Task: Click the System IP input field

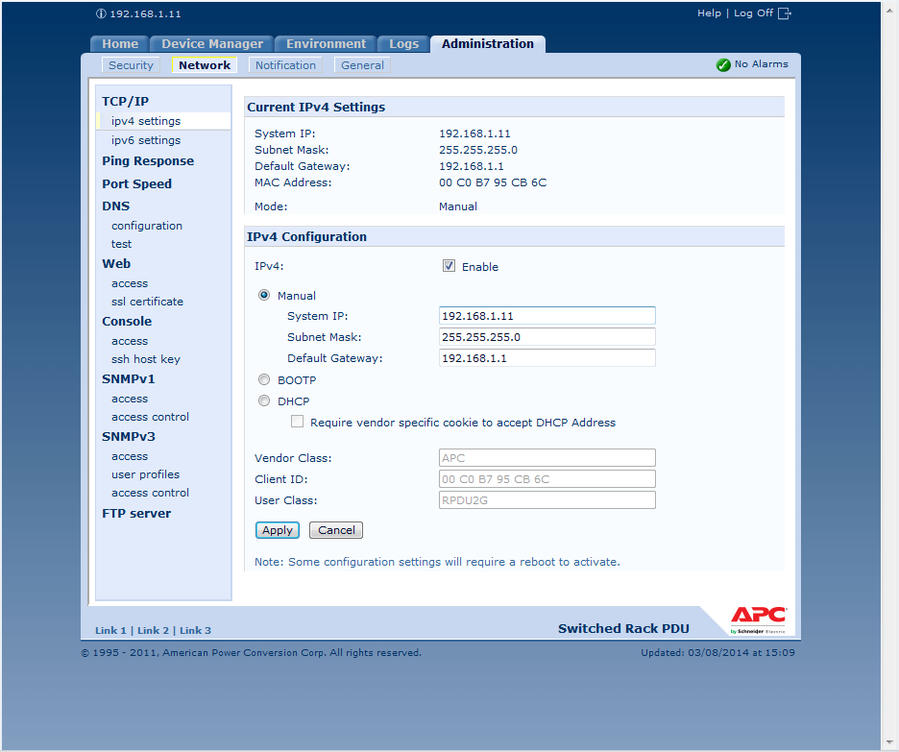Action: [x=547, y=316]
